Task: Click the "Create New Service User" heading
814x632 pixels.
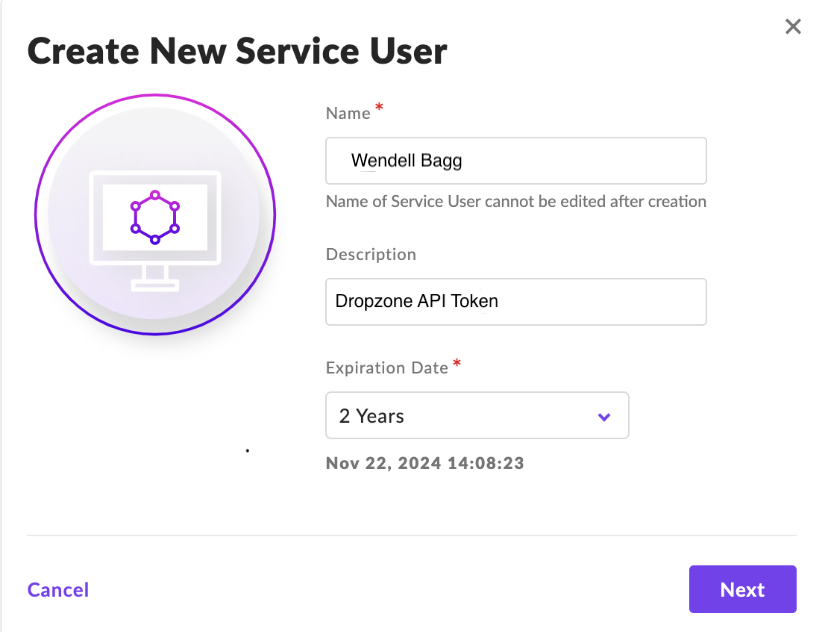Action: point(237,50)
